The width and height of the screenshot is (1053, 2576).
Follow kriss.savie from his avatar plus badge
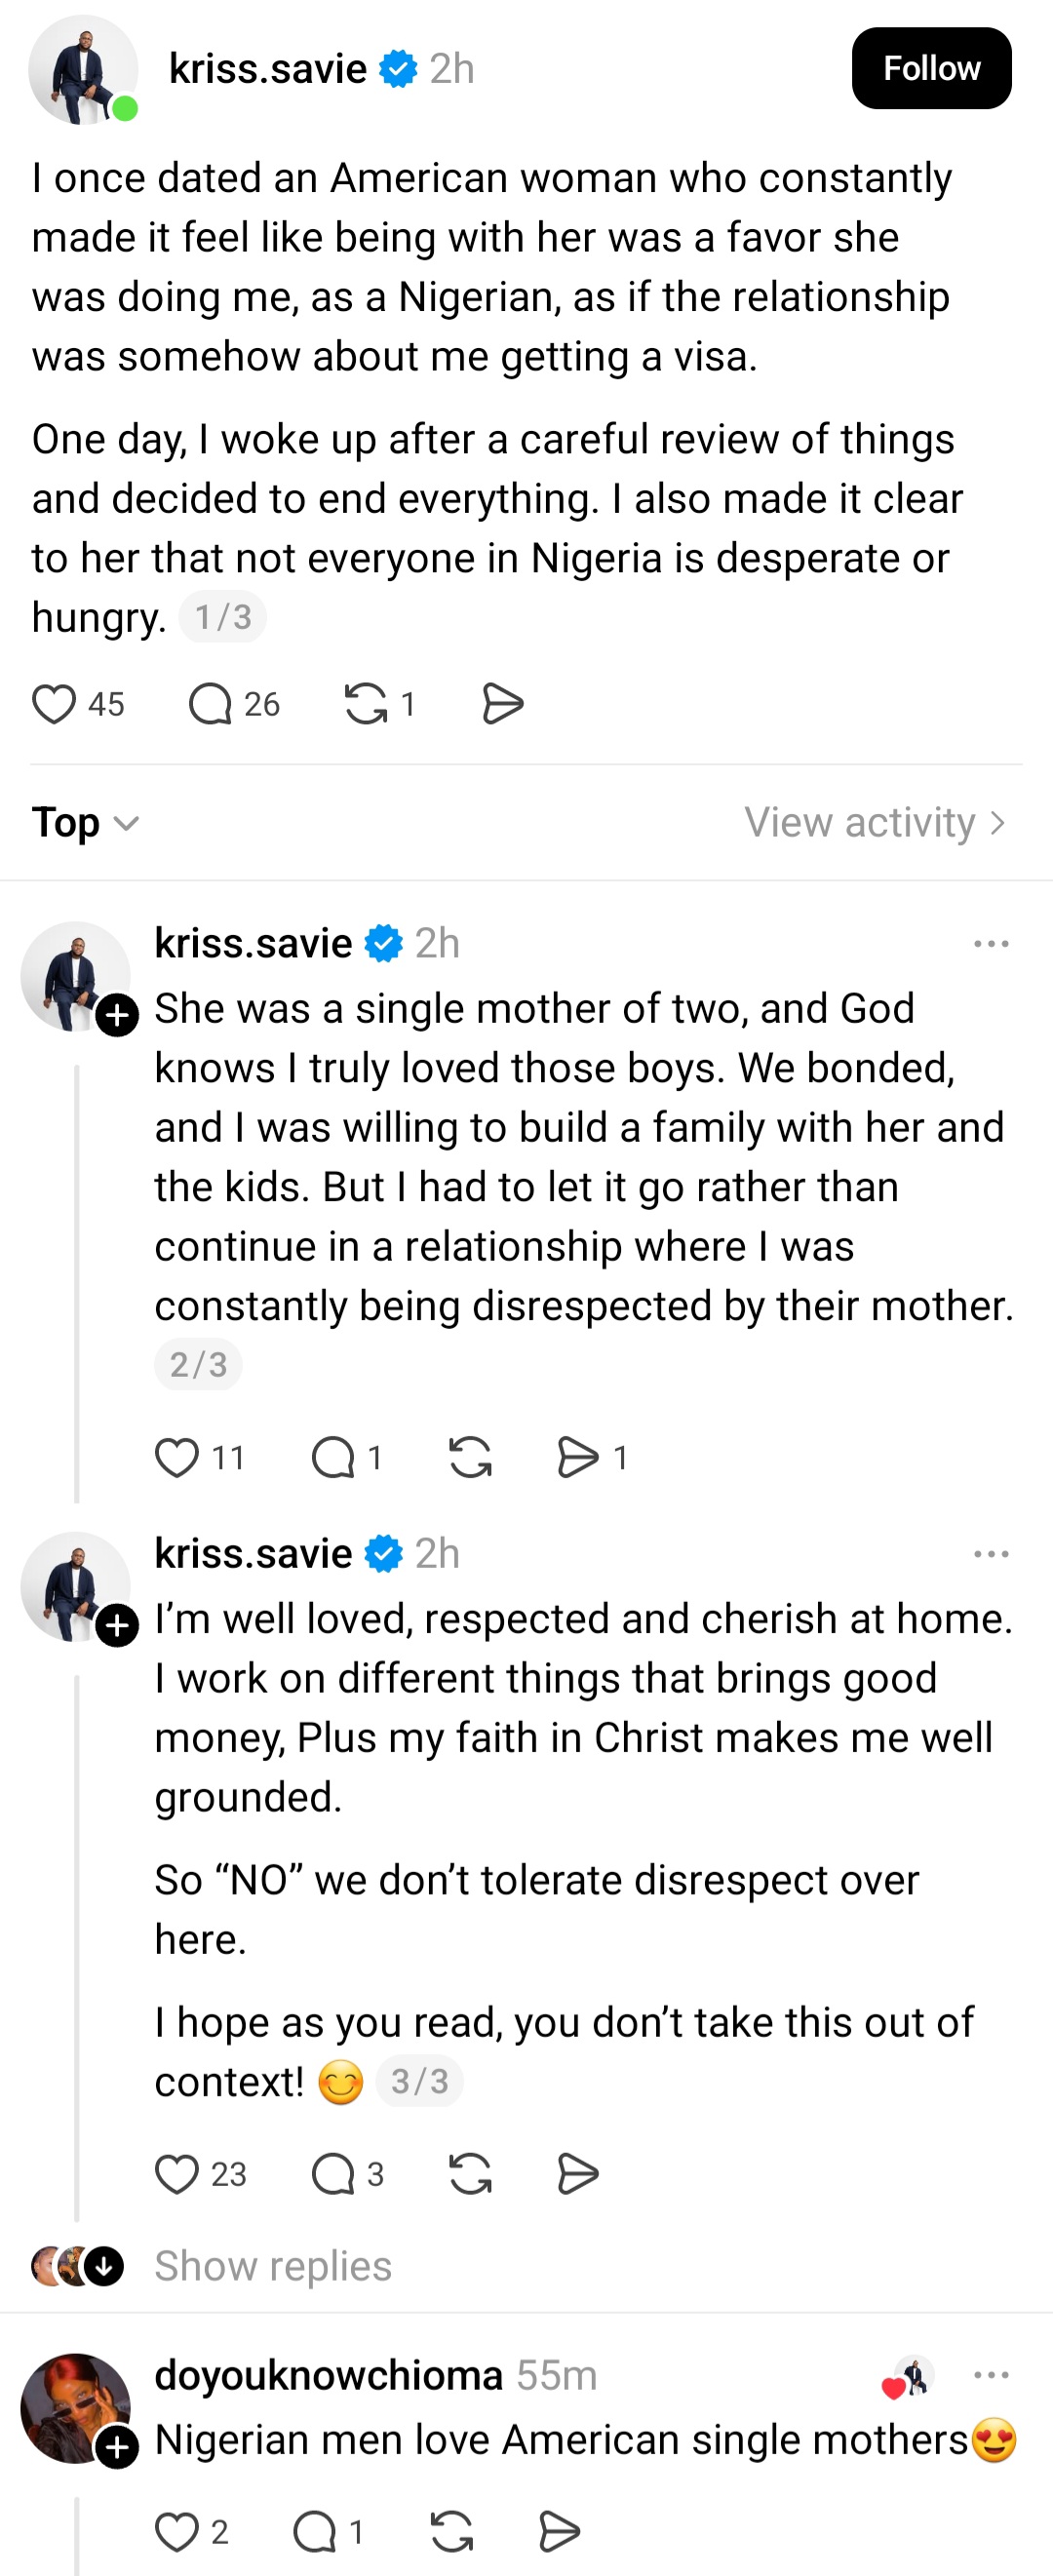[x=120, y=1015]
